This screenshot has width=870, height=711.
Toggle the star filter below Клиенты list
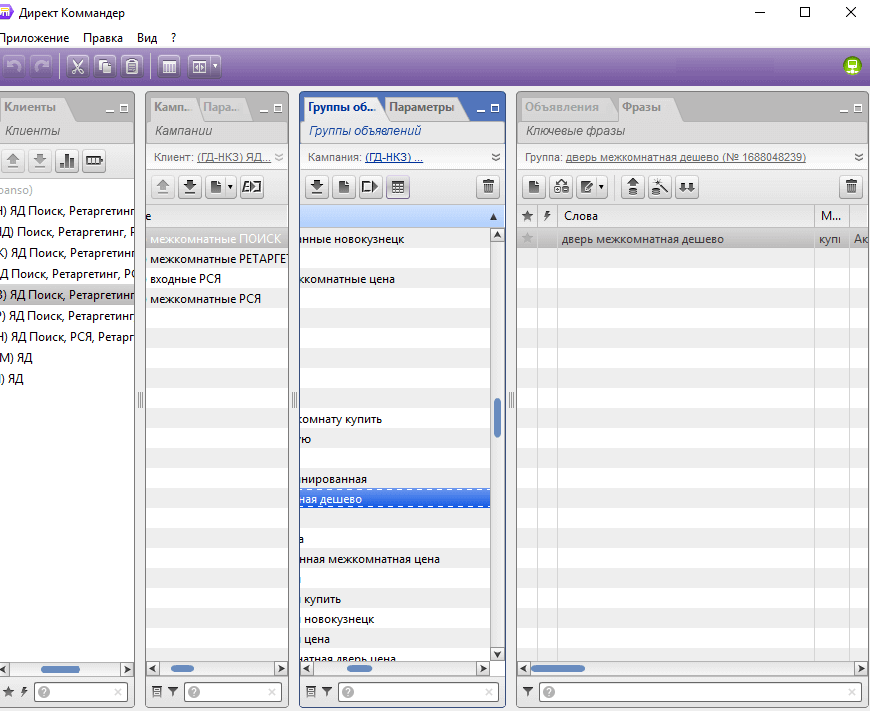(x=9, y=691)
